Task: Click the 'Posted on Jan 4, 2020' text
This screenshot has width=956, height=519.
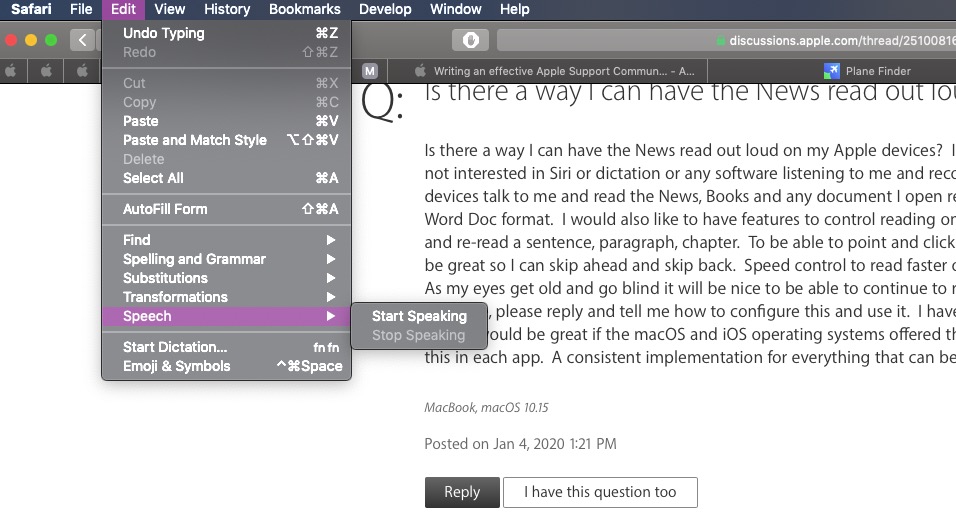Action: (520, 444)
